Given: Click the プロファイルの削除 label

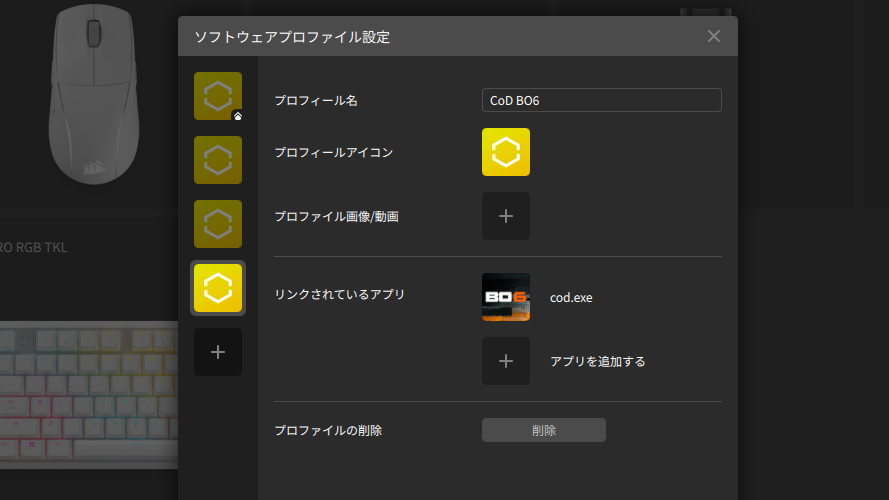Looking at the screenshot, I should [x=328, y=431].
